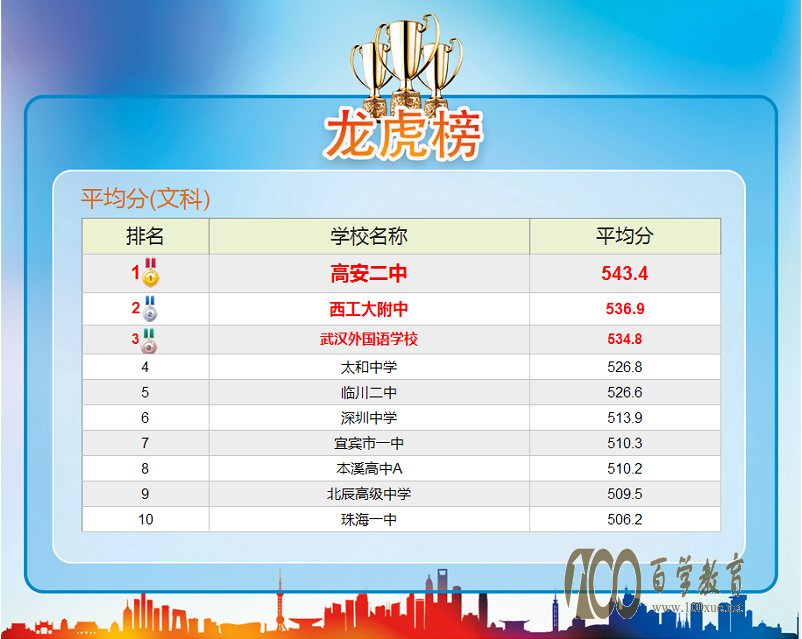Click the score 534.8
The height and width of the screenshot is (639, 802).
[625, 339]
